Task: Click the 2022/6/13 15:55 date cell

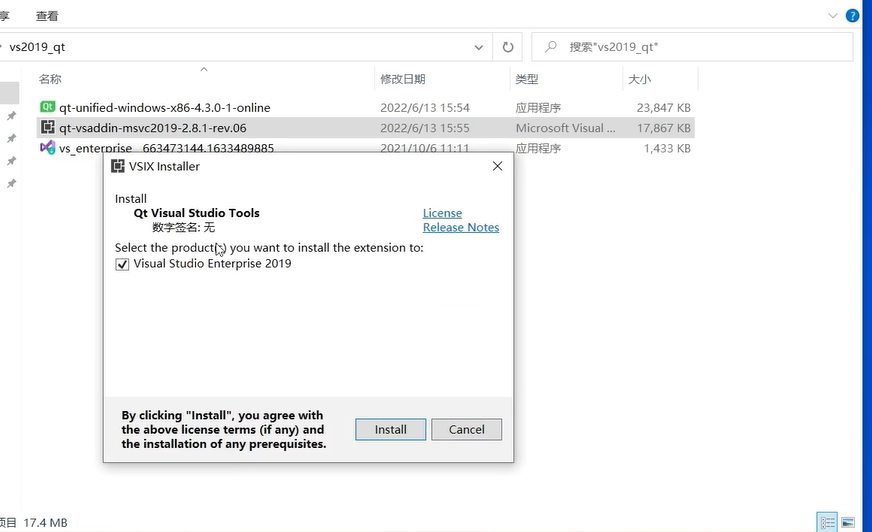Action: [x=425, y=128]
